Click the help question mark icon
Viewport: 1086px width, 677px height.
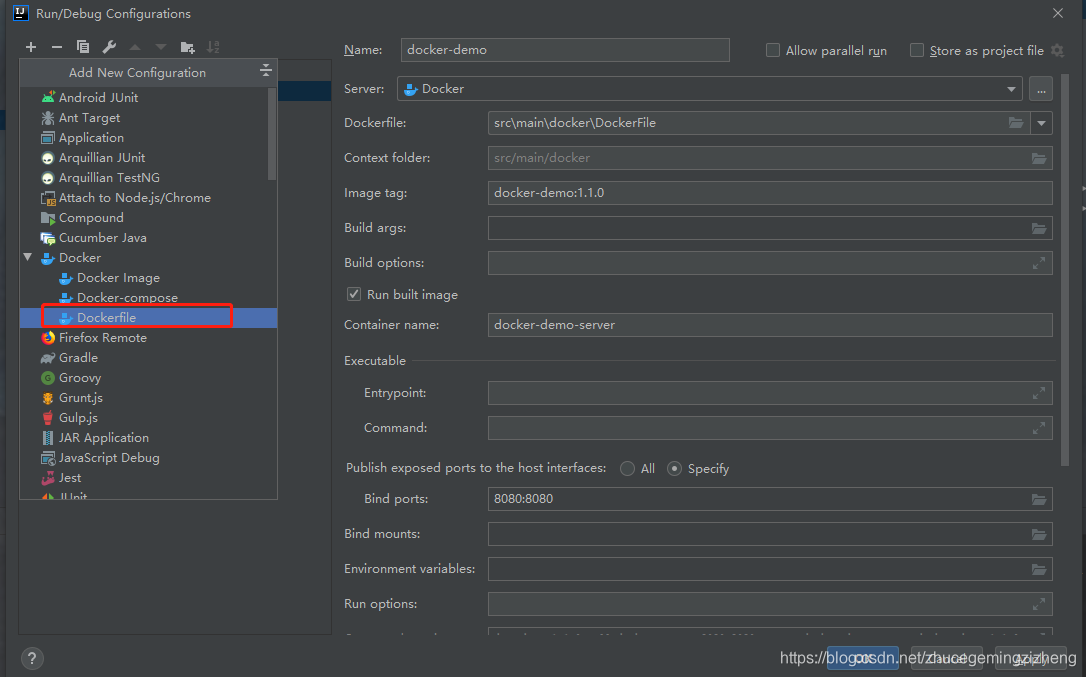[32, 658]
